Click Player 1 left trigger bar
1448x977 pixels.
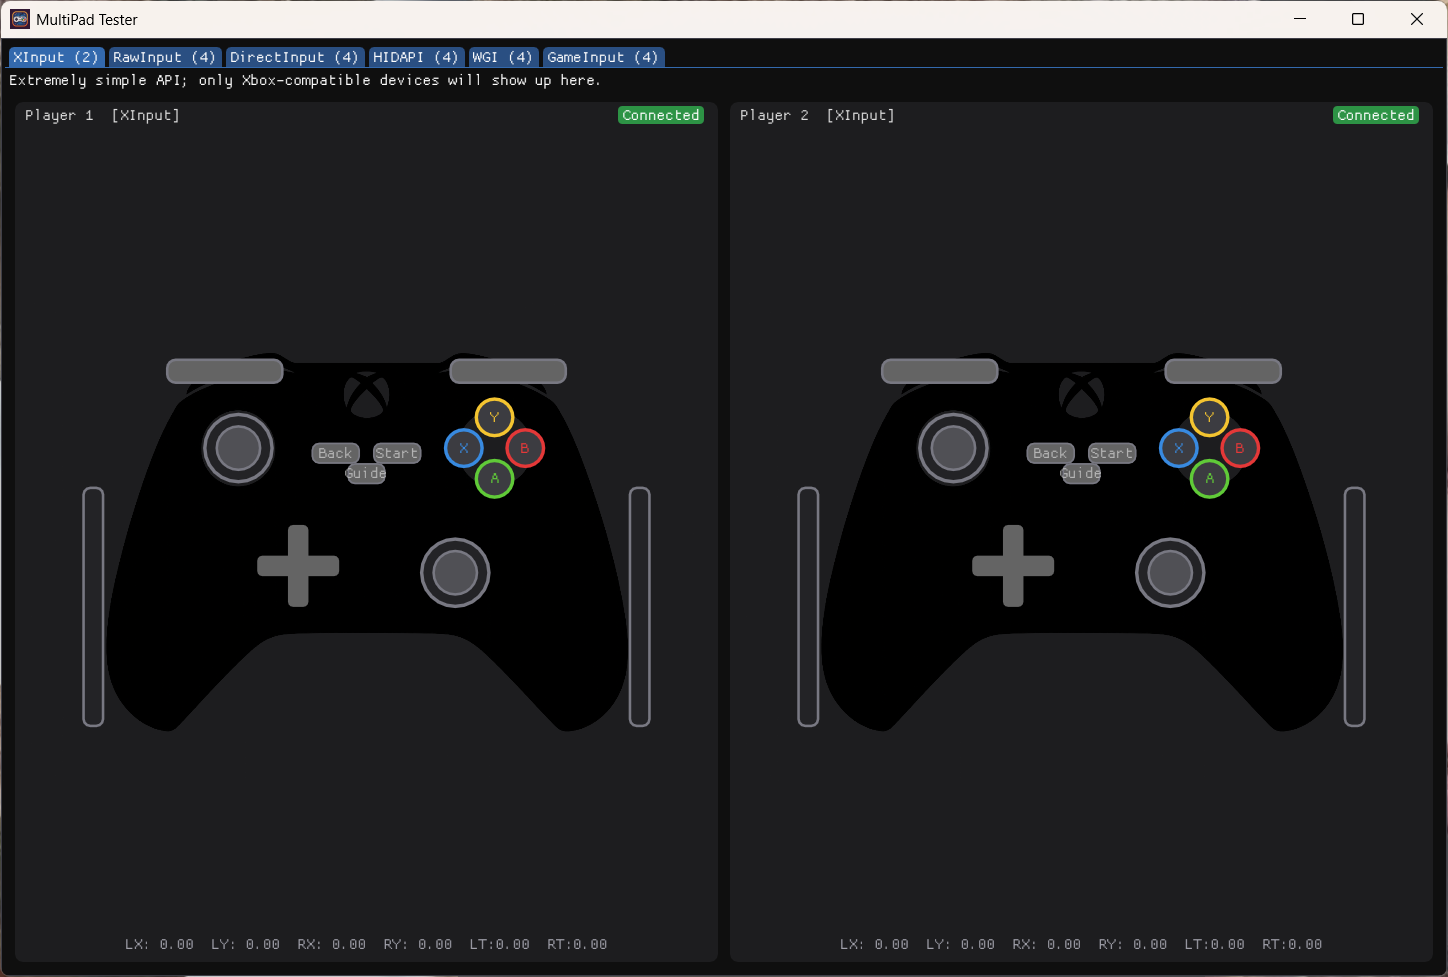click(x=93, y=607)
